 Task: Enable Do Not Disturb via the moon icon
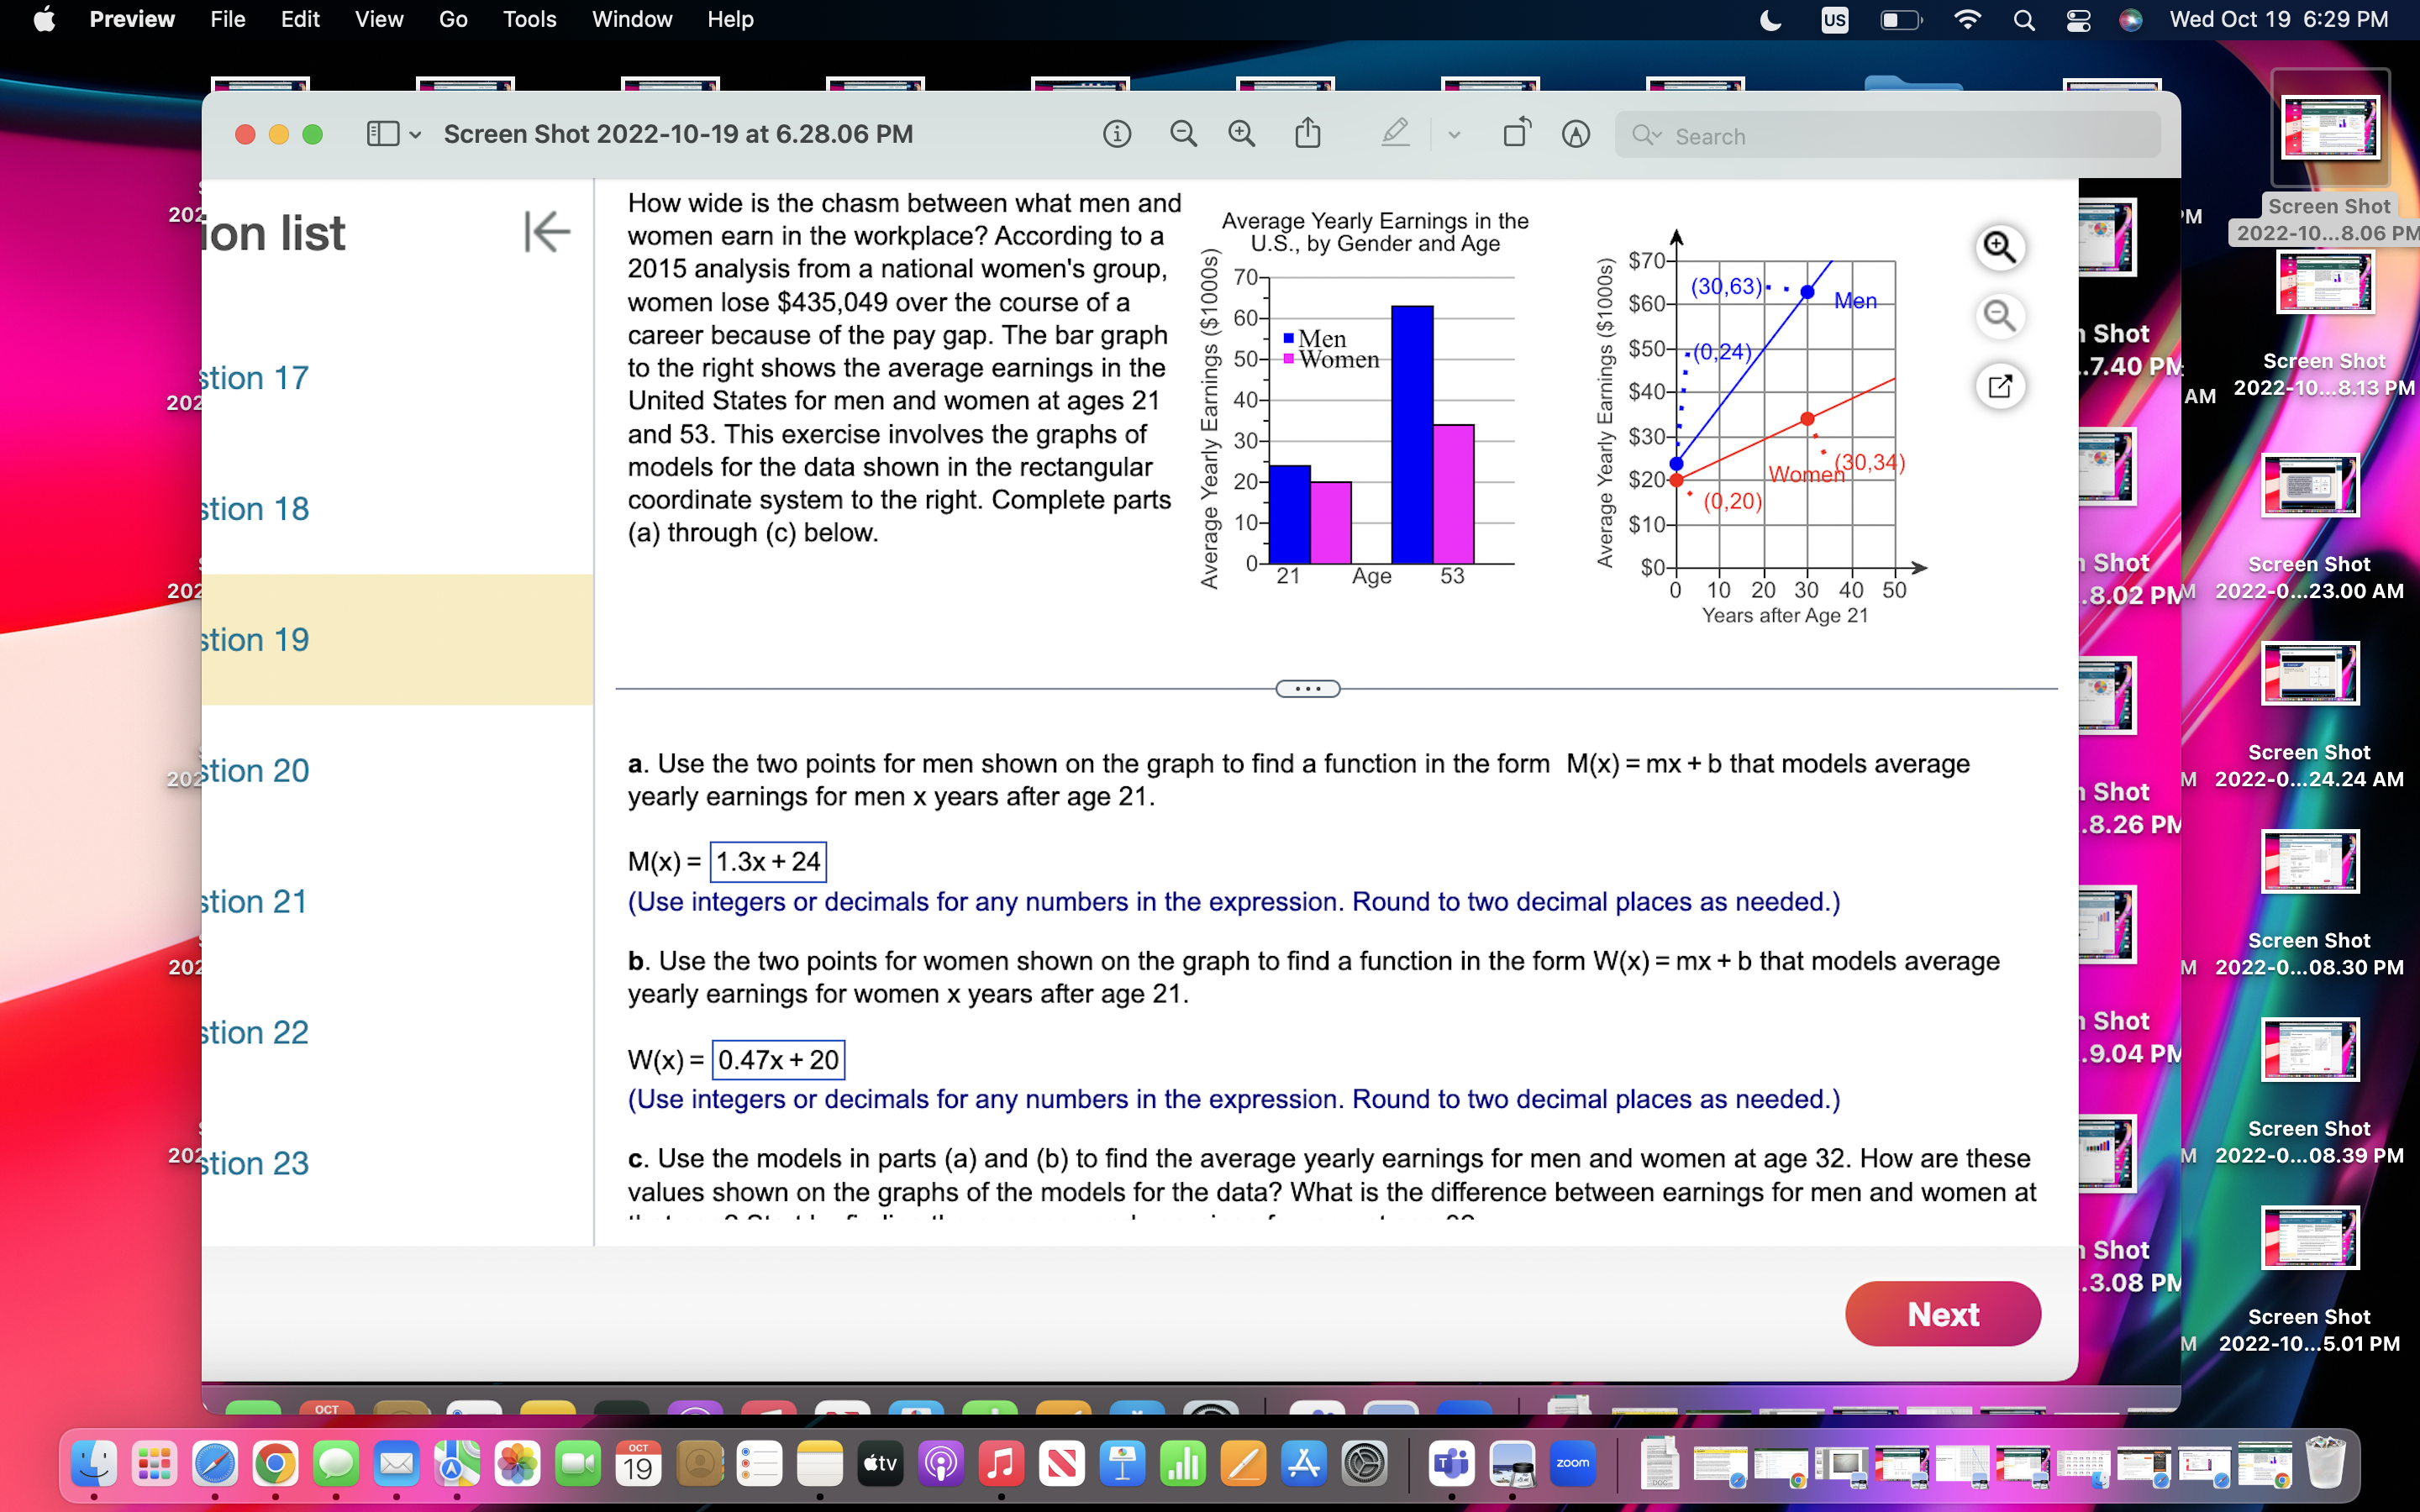pos(1770,20)
